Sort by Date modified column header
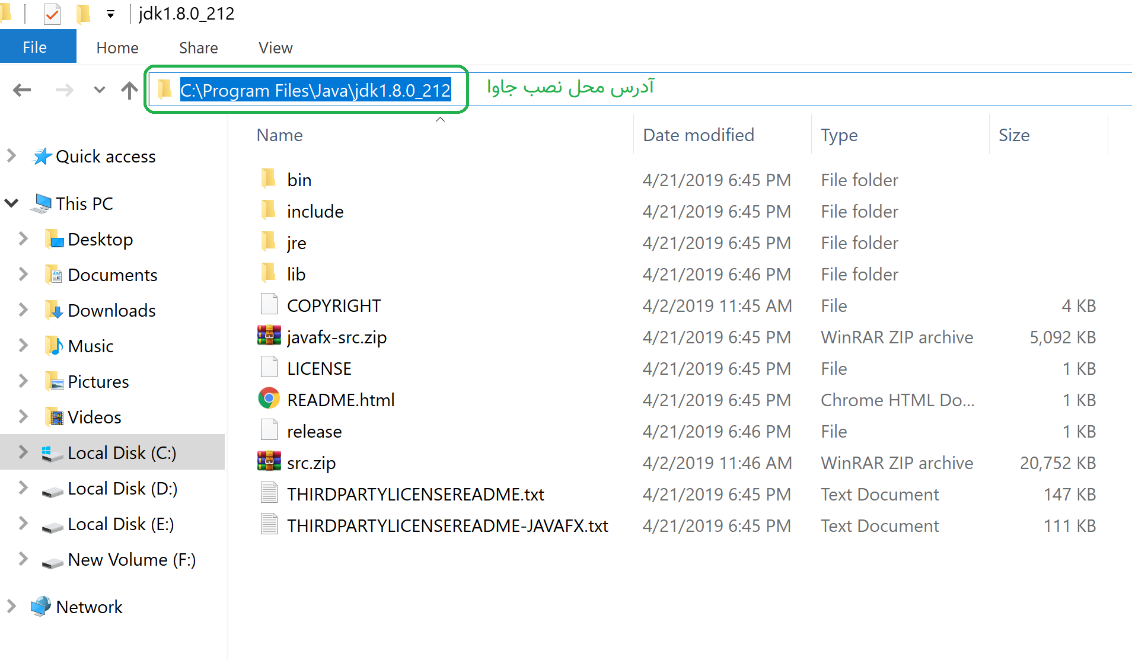Viewport: 1132px width, 660px height. (x=698, y=135)
